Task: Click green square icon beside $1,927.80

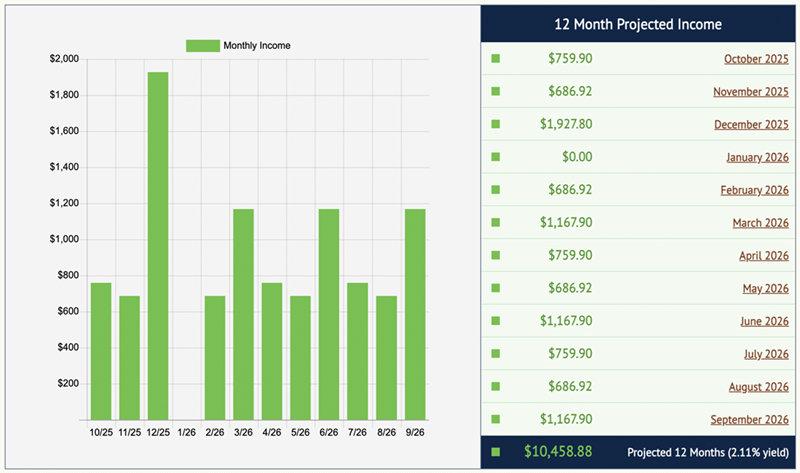Action: coord(495,125)
